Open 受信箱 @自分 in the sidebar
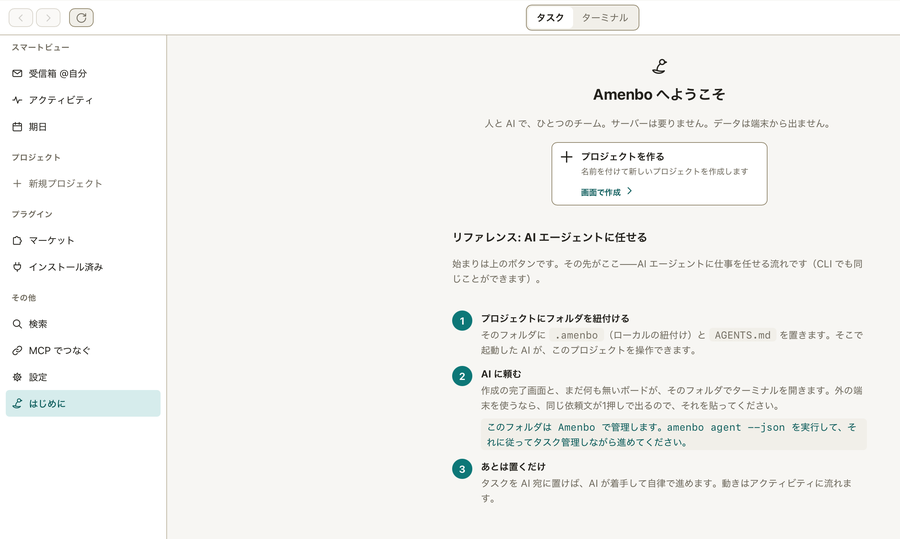The image size is (900, 539). coord(83,73)
